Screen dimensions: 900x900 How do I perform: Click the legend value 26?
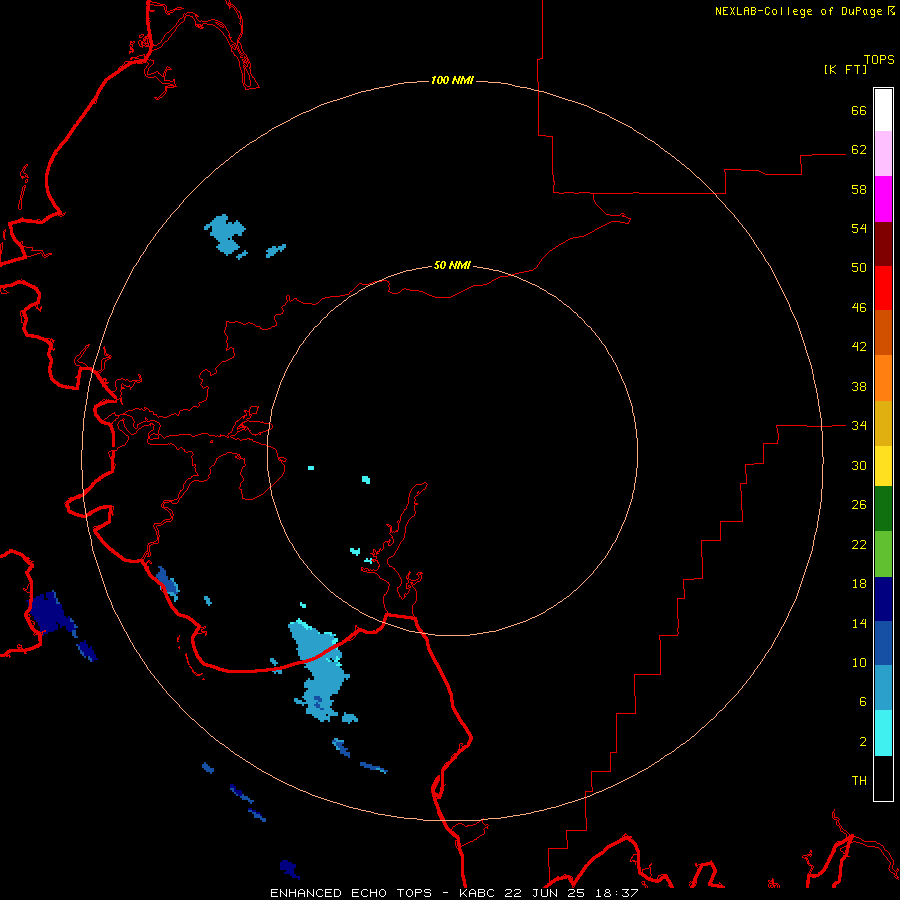click(x=859, y=505)
